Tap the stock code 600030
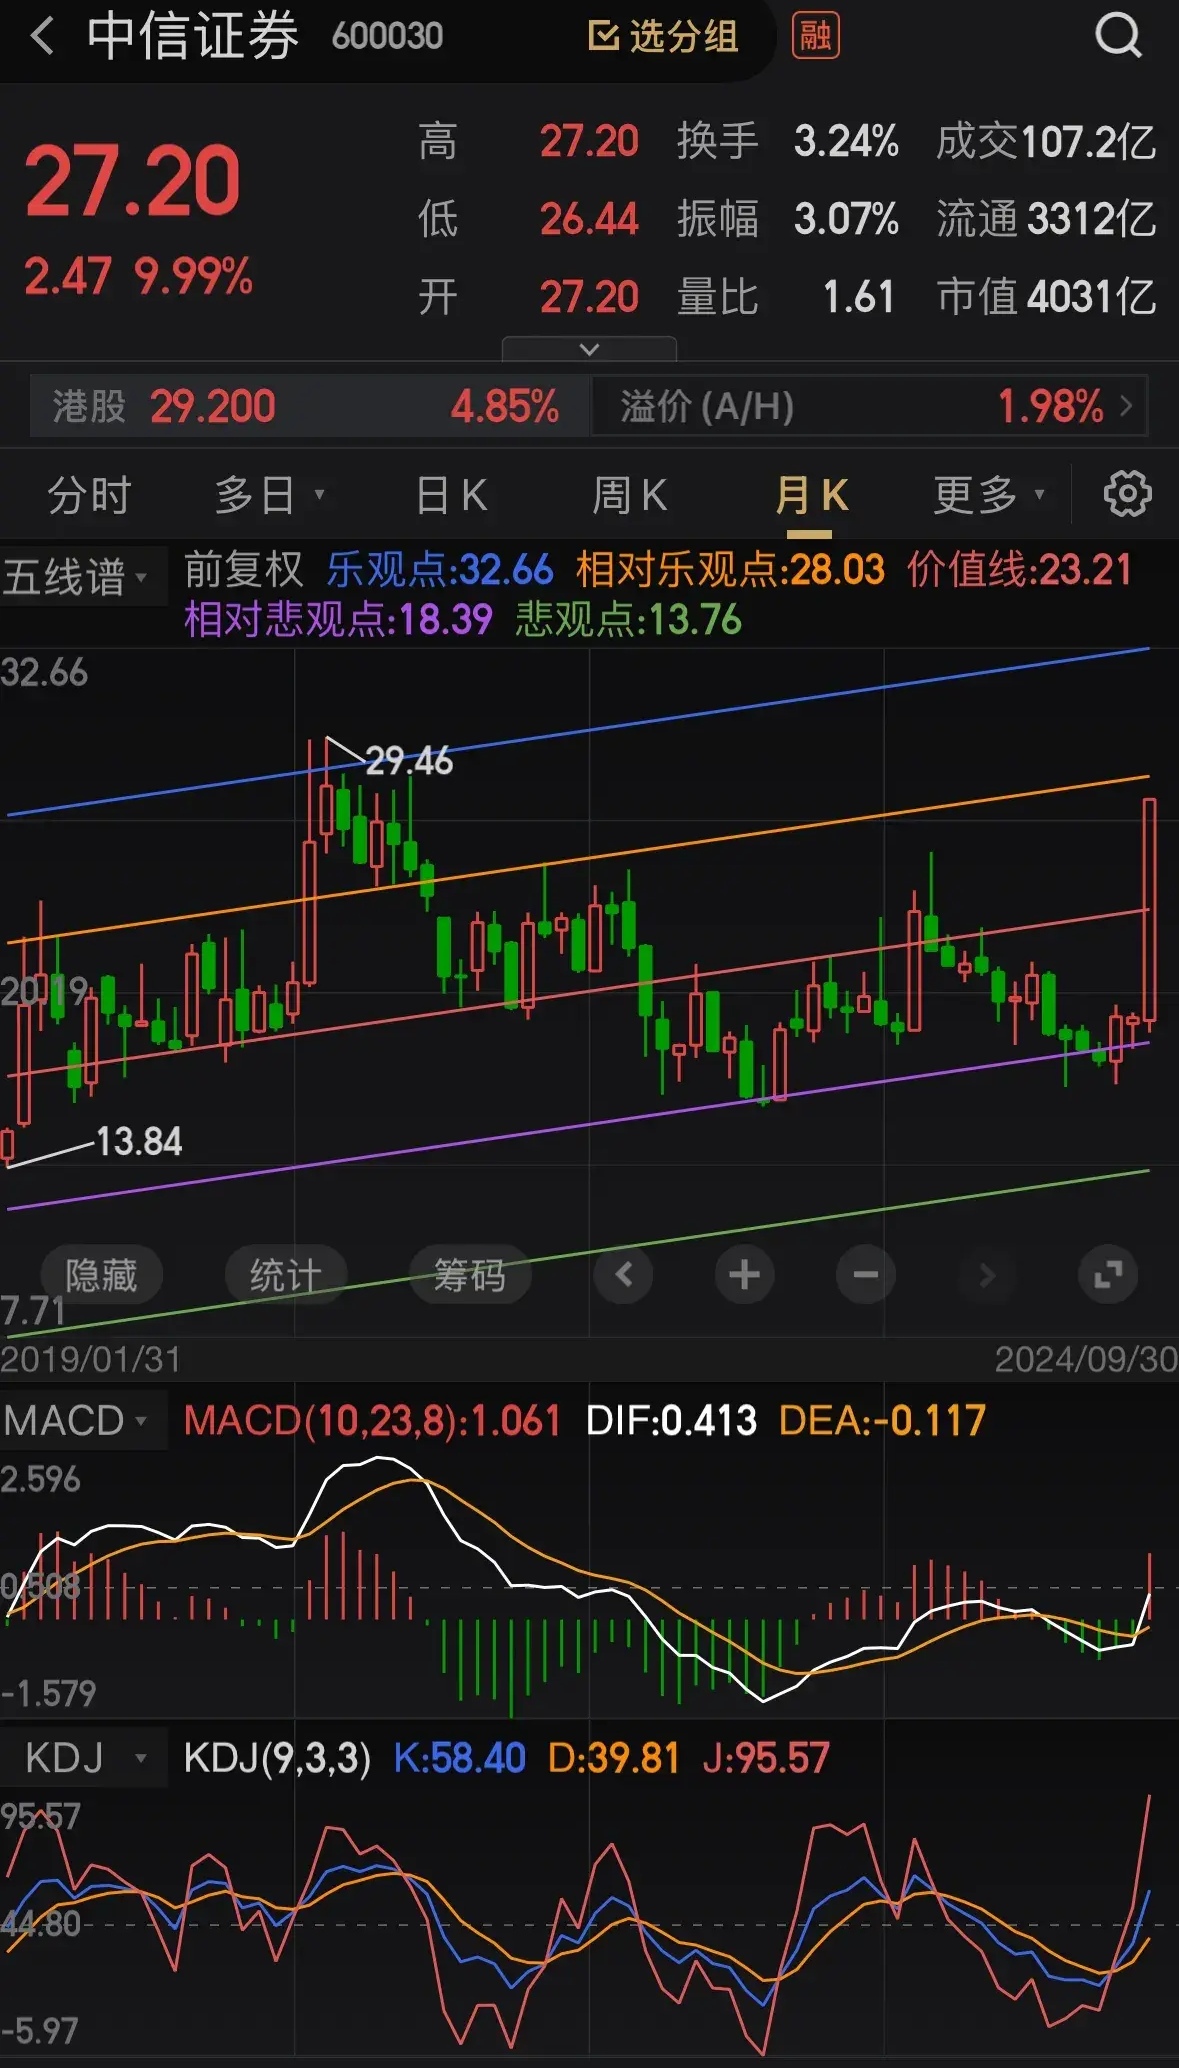 387,37
